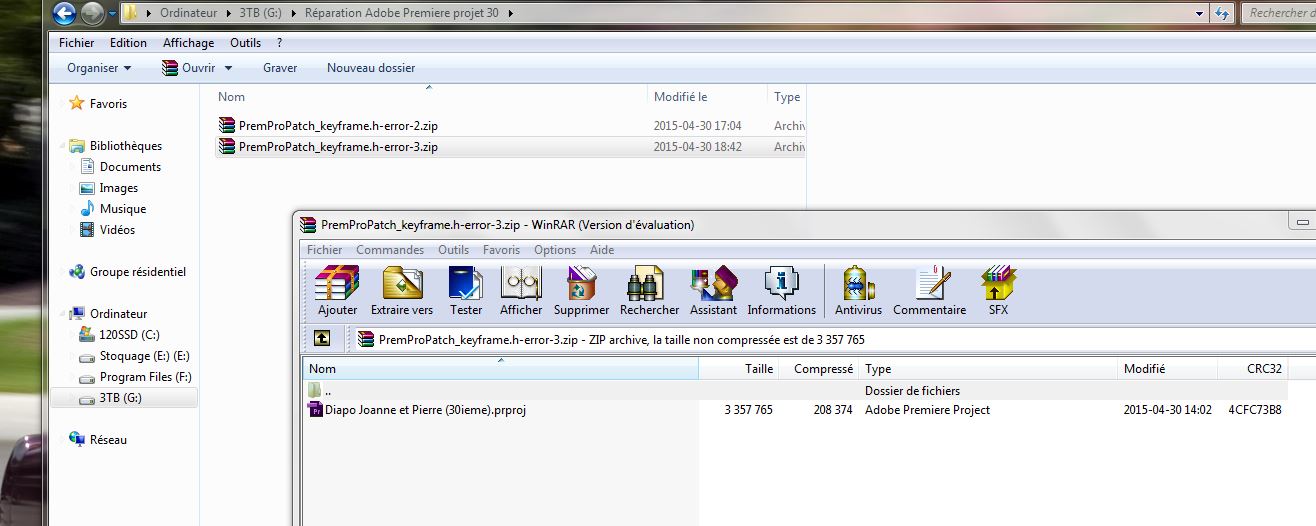Open the Afficher tool in WinRAR
Screen dimensions: 1316x526
tap(521, 291)
